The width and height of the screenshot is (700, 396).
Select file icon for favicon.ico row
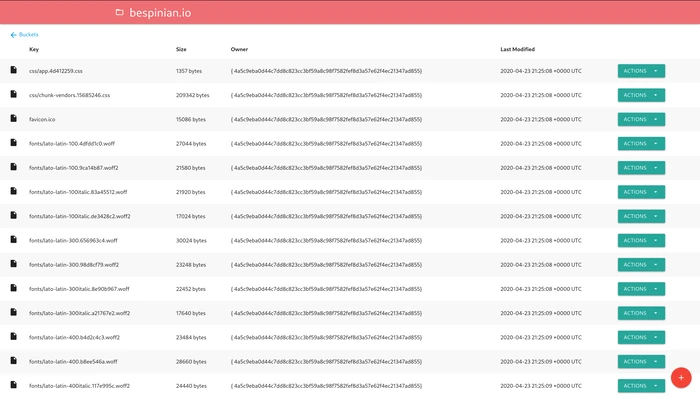click(x=13, y=118)
